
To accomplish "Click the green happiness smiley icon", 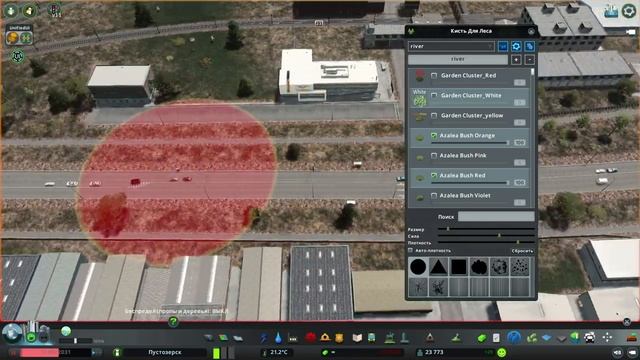I will point(502,352).
